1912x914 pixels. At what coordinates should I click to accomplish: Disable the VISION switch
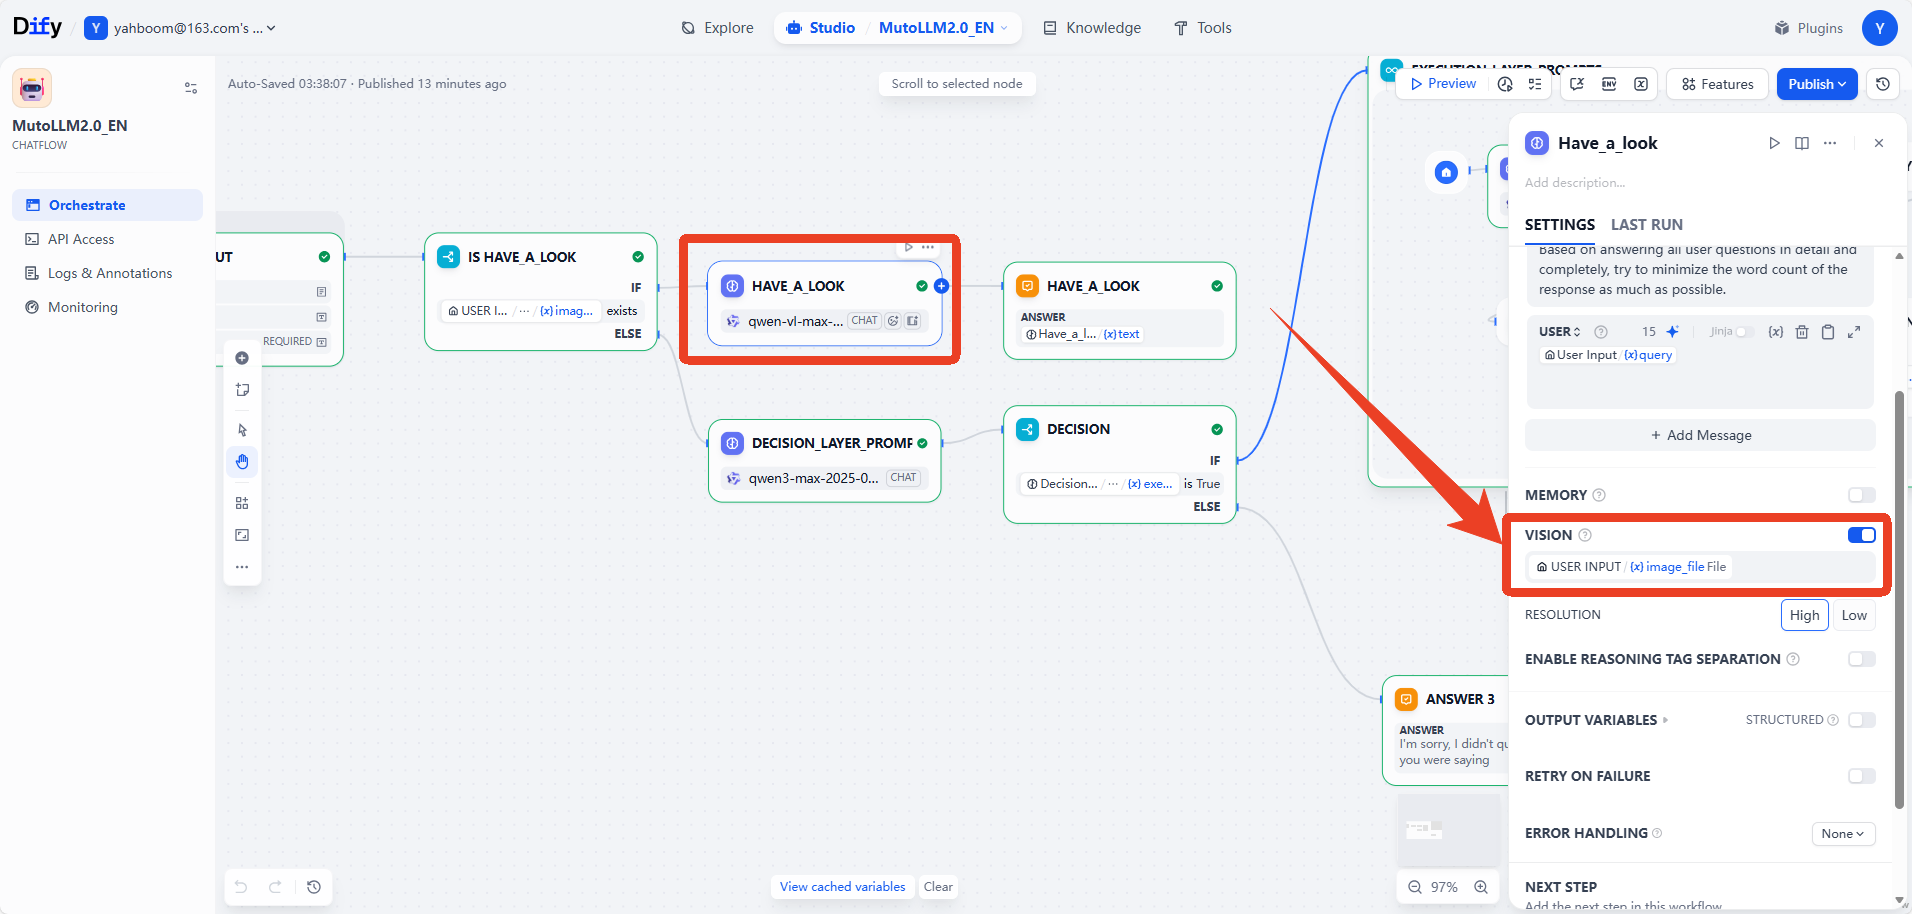(1862, 535)
